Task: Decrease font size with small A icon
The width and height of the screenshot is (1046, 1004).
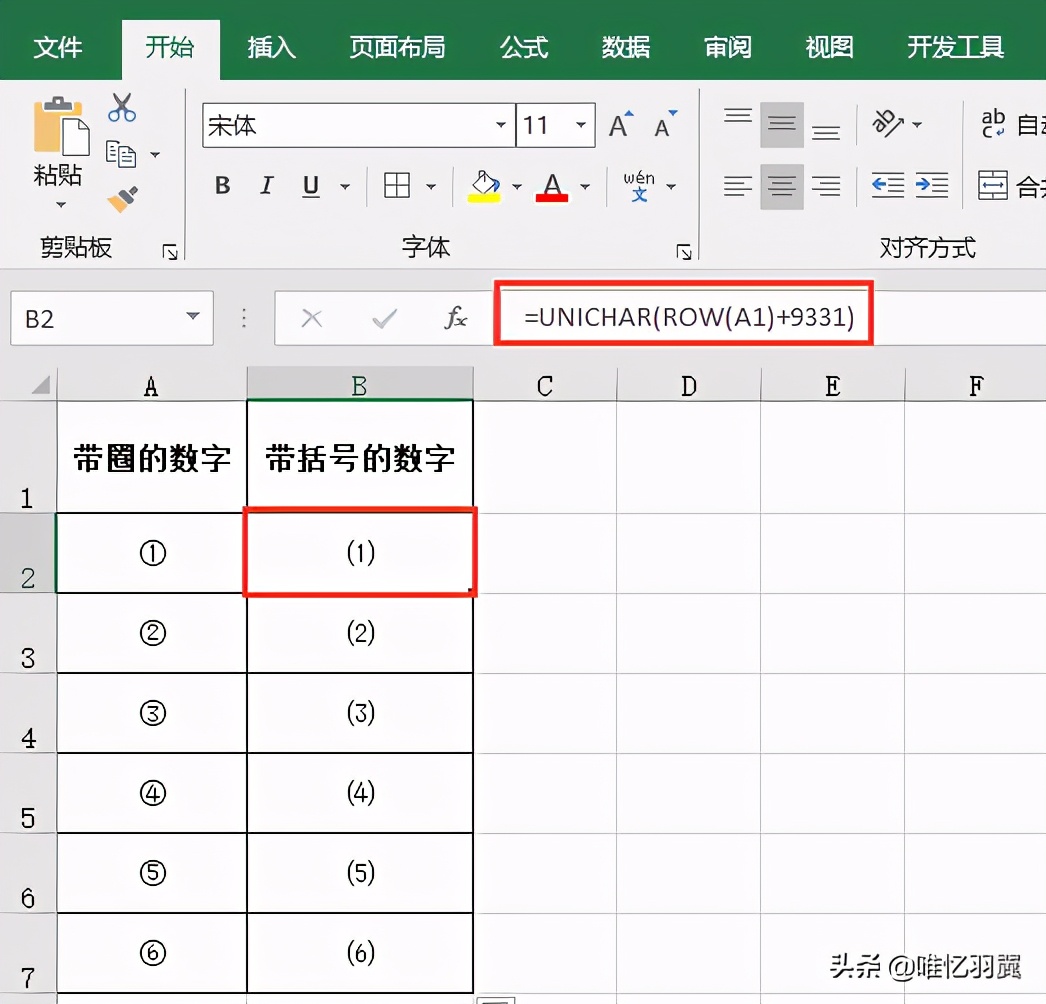Action: click(x=665, y=125)
